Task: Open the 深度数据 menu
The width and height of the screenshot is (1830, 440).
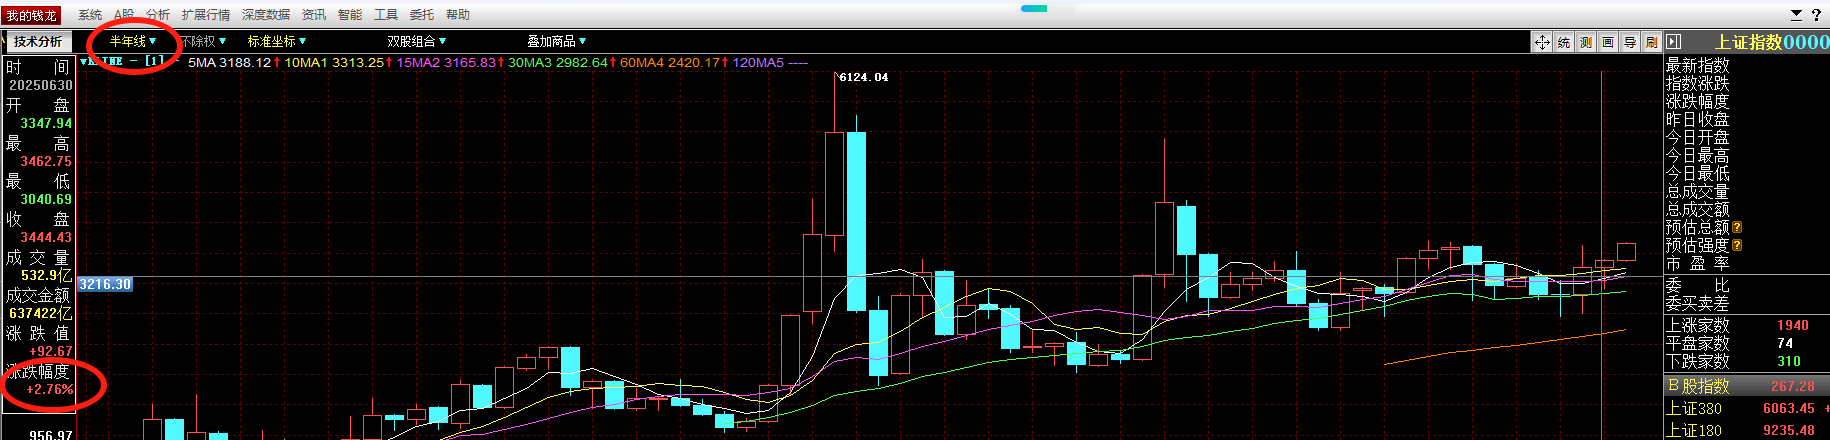Action: click(x=266, y=15)
